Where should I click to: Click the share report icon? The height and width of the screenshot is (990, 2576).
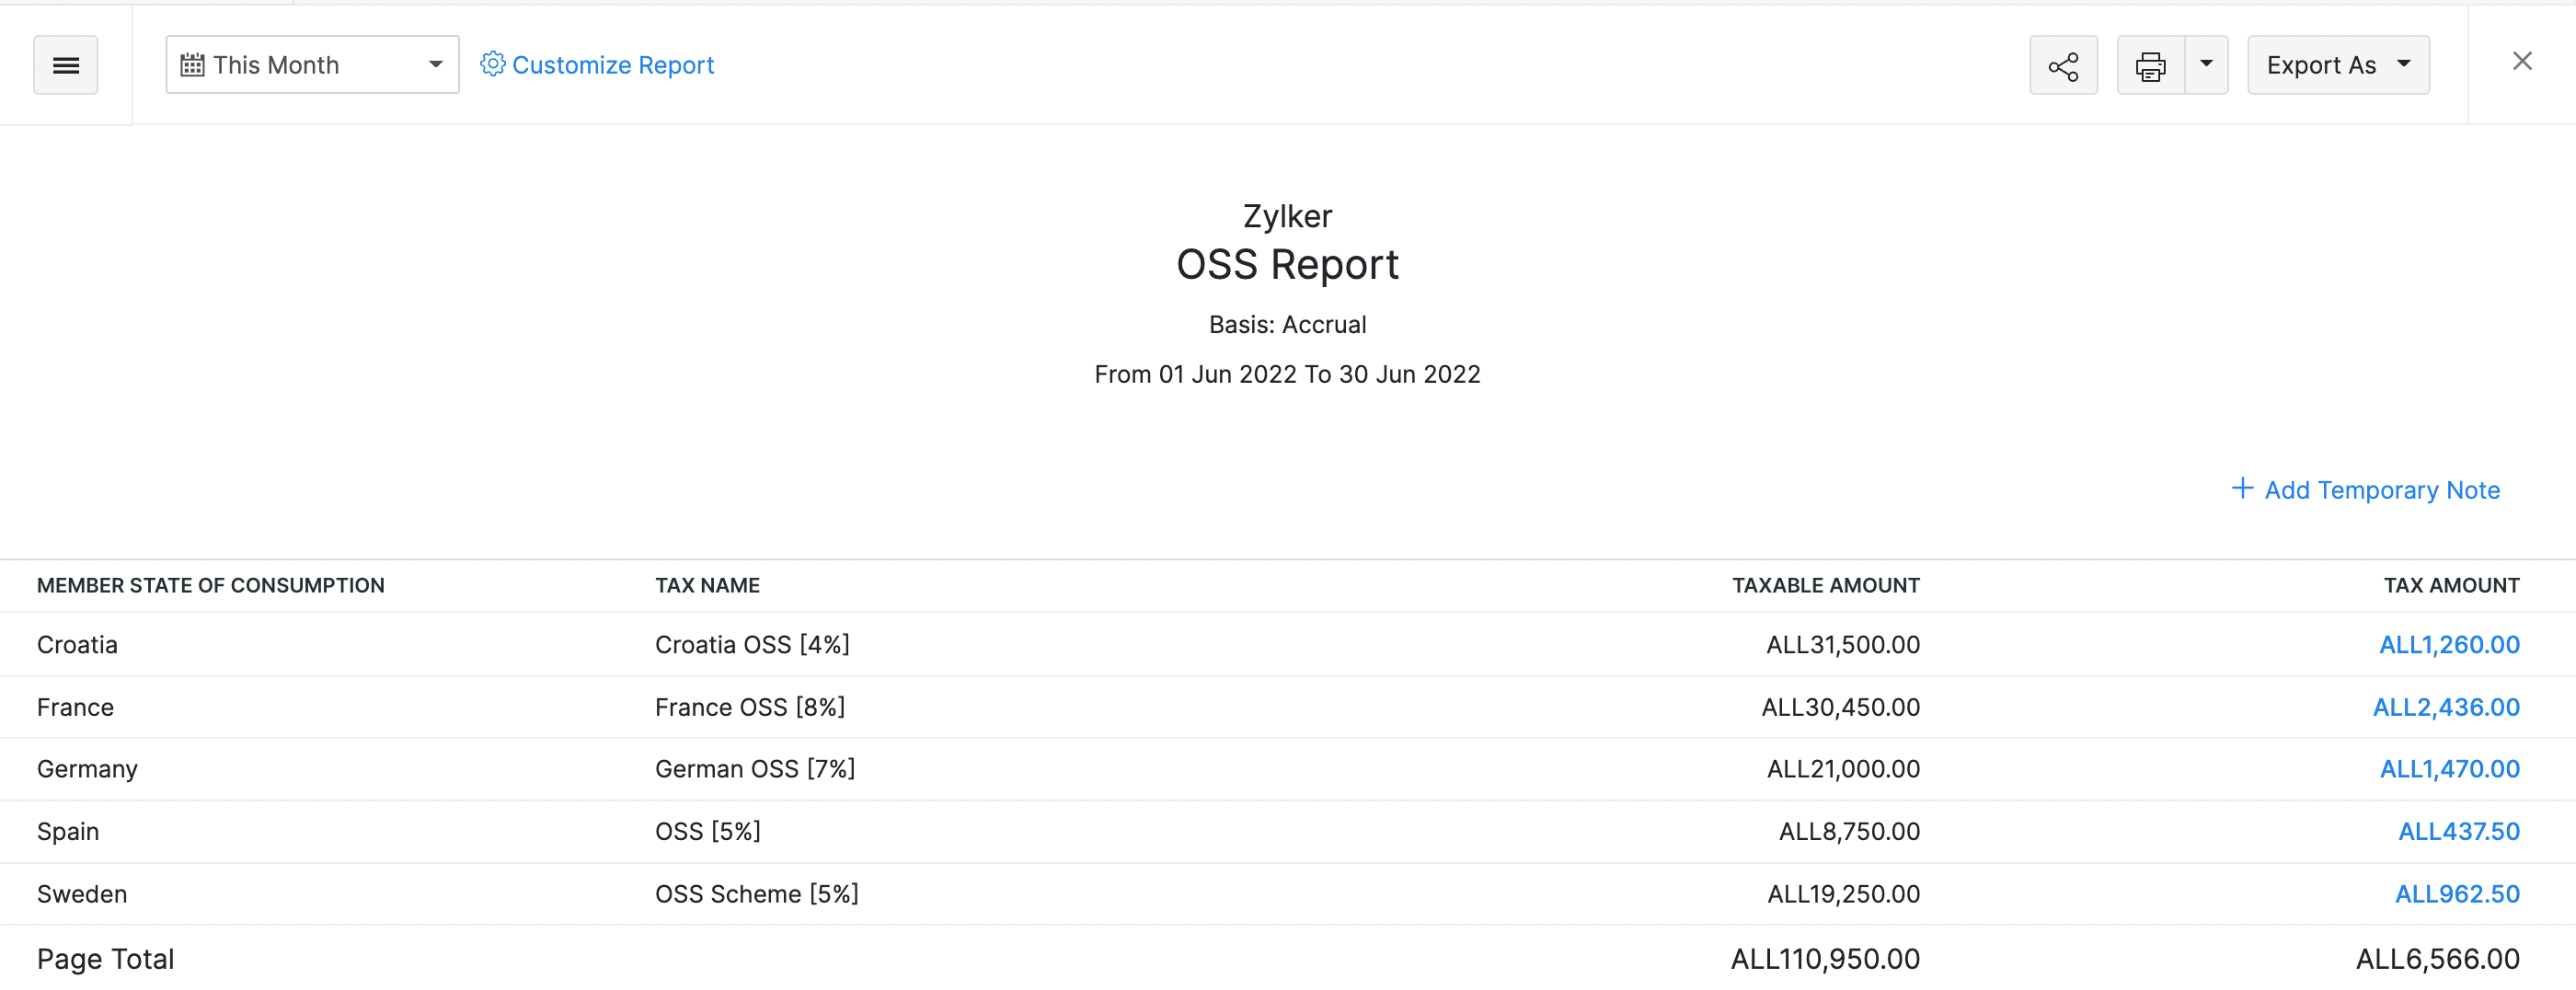click(2063, 66)
